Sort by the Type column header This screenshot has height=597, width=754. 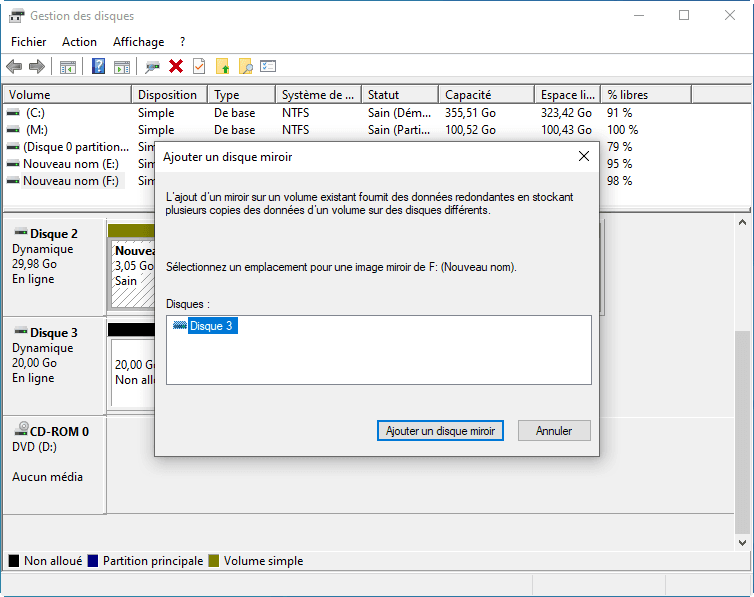tap(242, 95)
